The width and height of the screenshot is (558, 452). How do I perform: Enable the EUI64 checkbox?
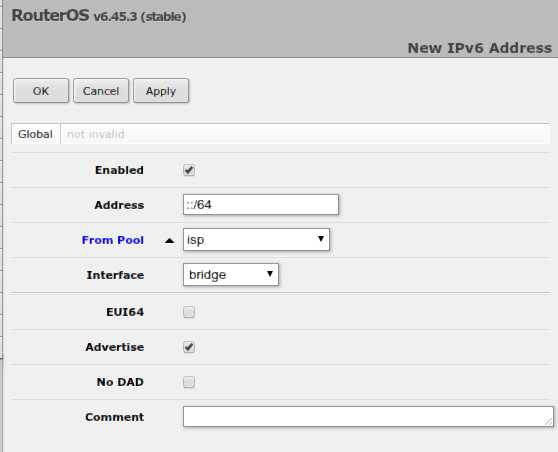click(189, 312)
